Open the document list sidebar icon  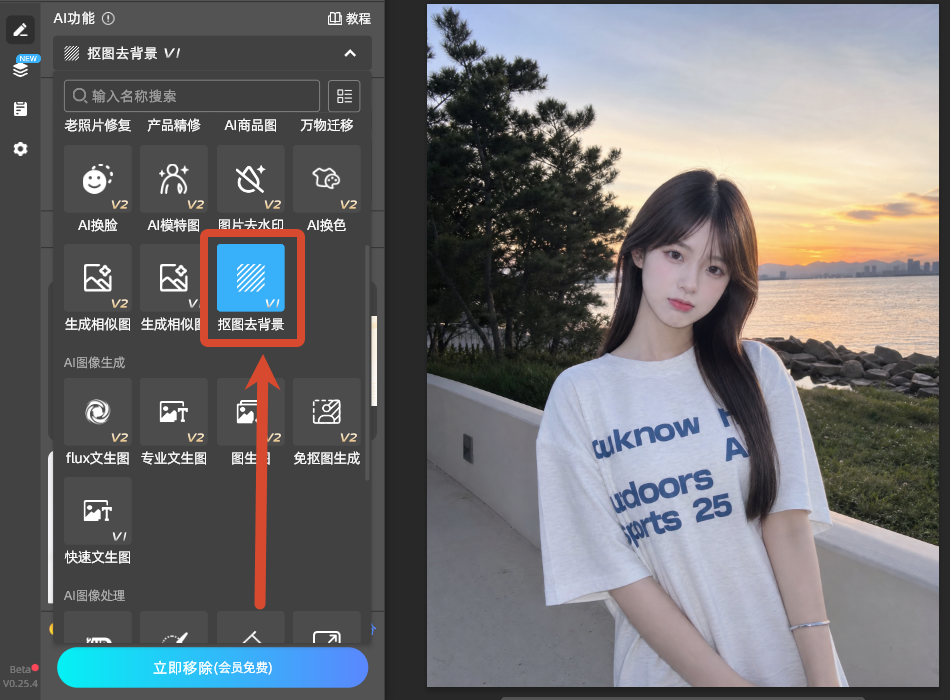tap(20, 109)
